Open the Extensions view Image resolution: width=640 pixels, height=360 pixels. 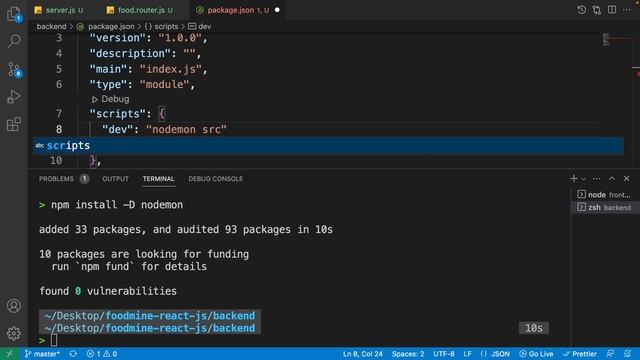14,124
